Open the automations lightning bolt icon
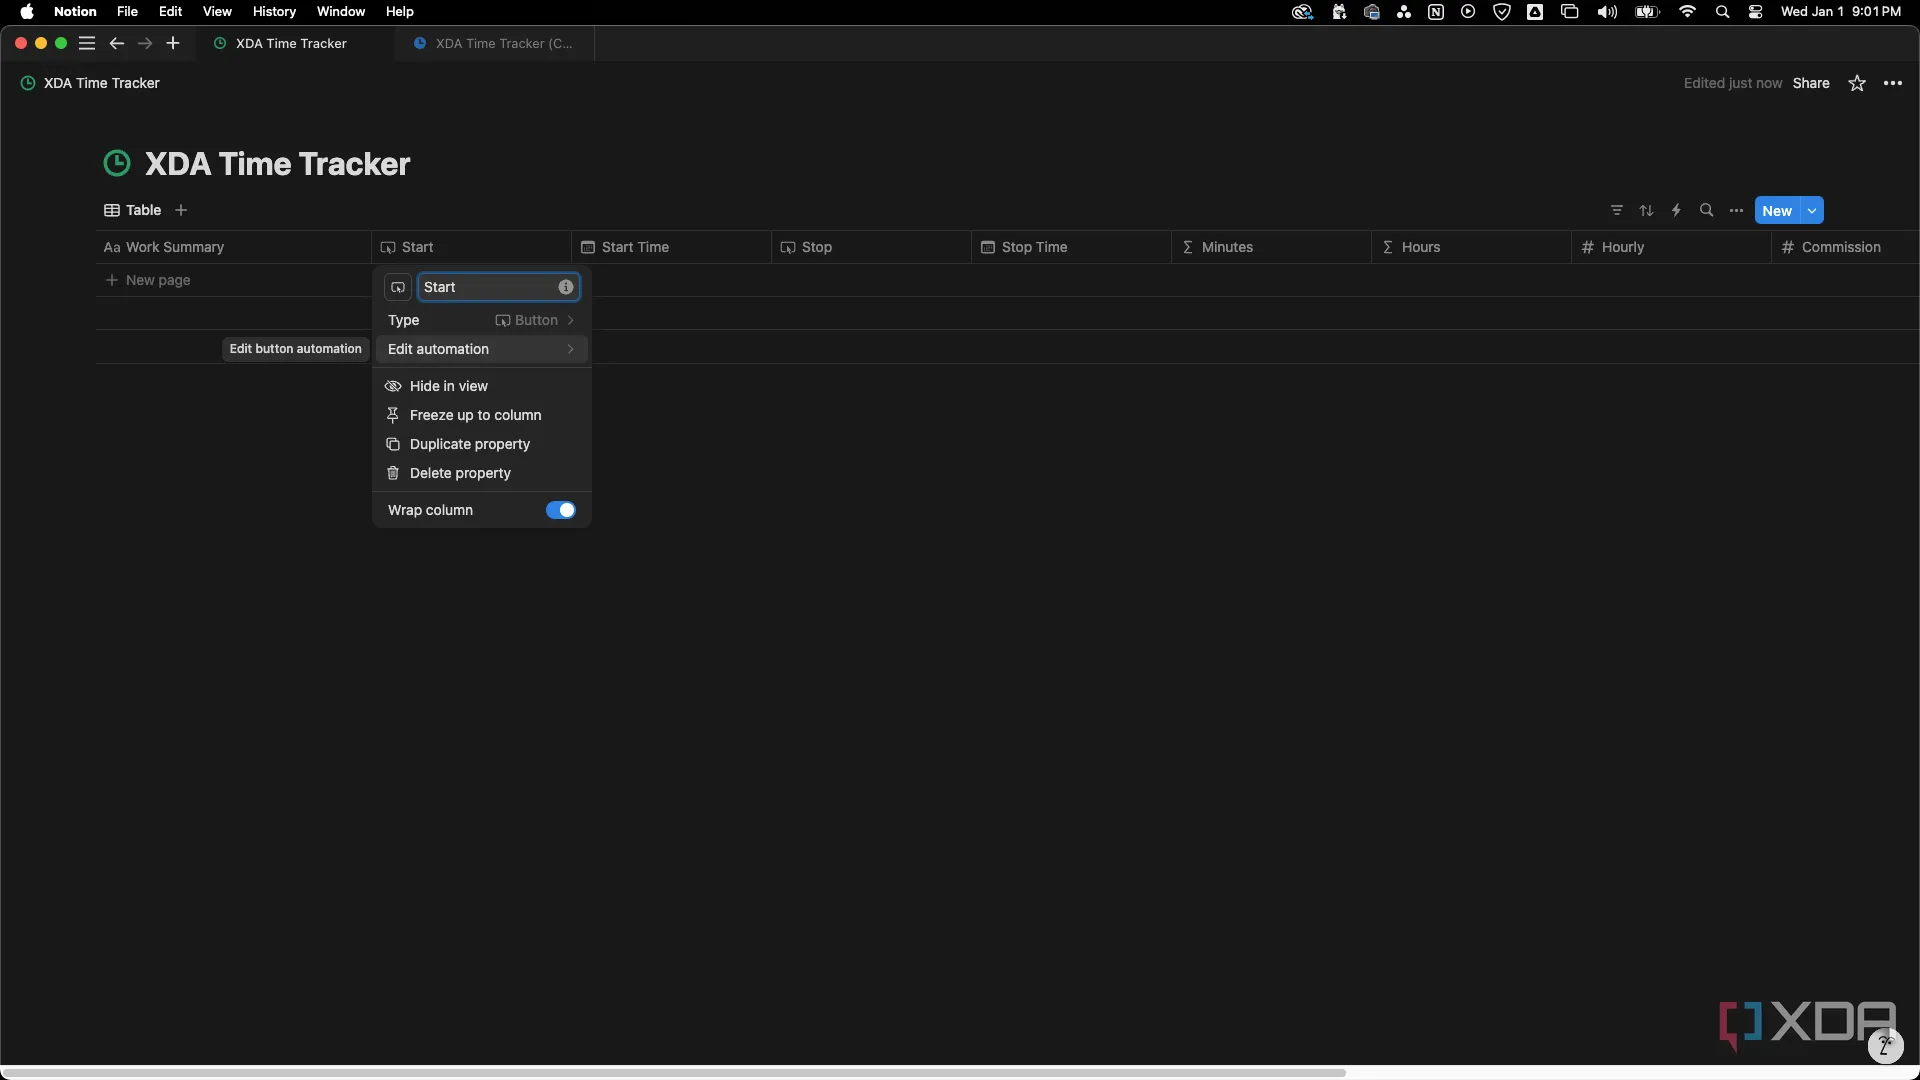 click(1677, 210)
